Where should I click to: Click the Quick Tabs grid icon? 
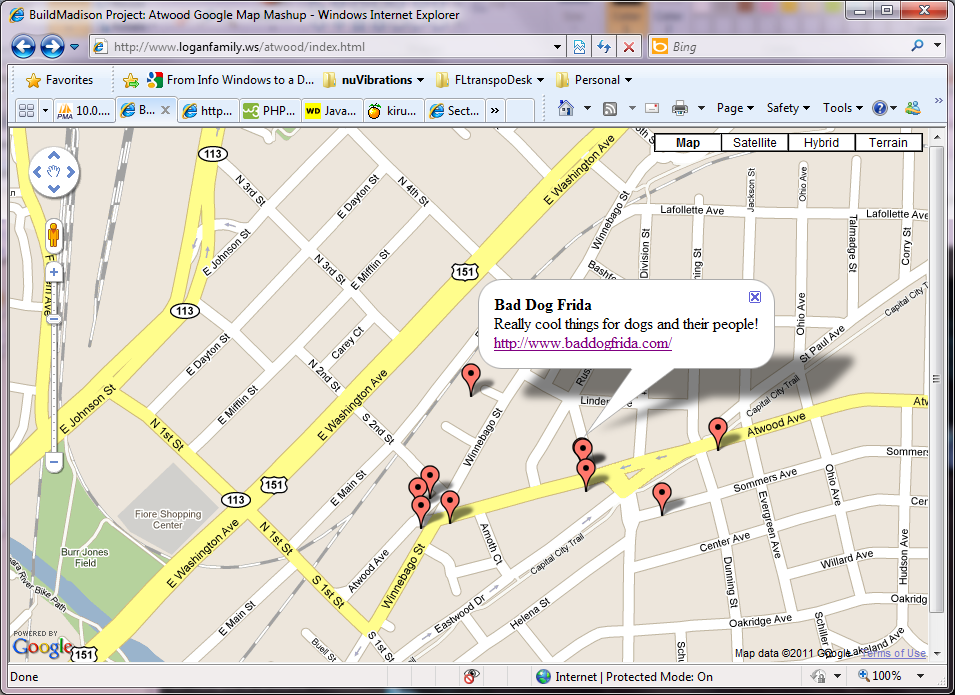tap(26, 111)
